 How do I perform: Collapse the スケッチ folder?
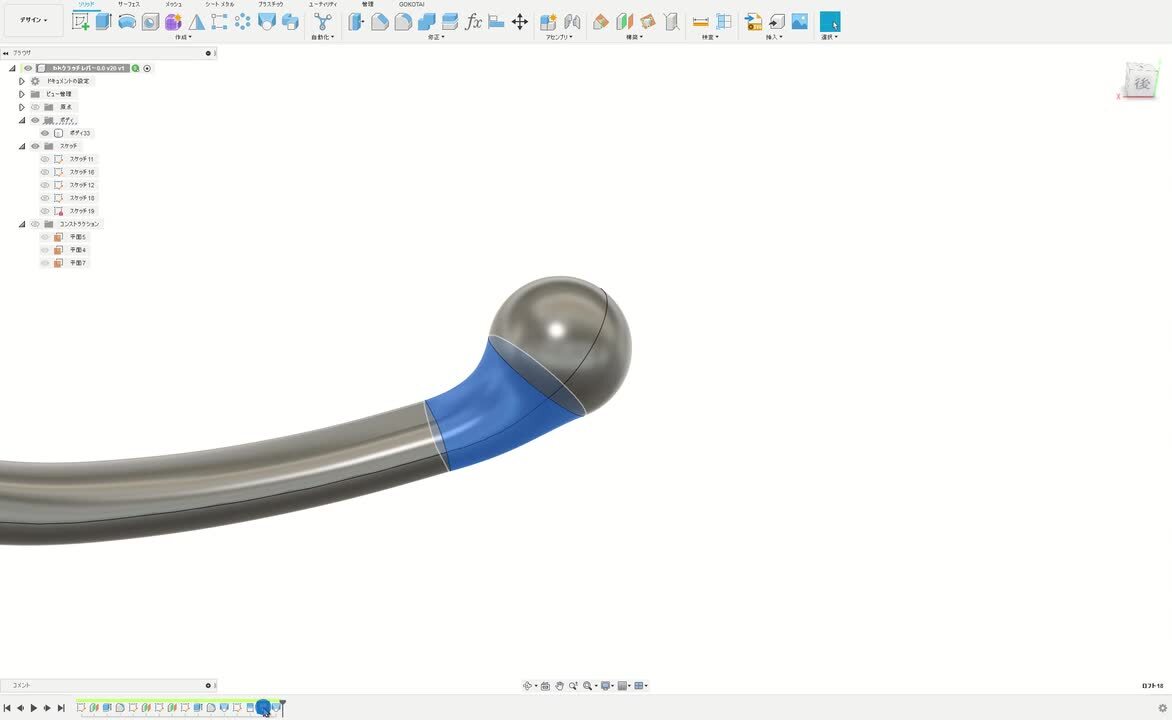22,146
